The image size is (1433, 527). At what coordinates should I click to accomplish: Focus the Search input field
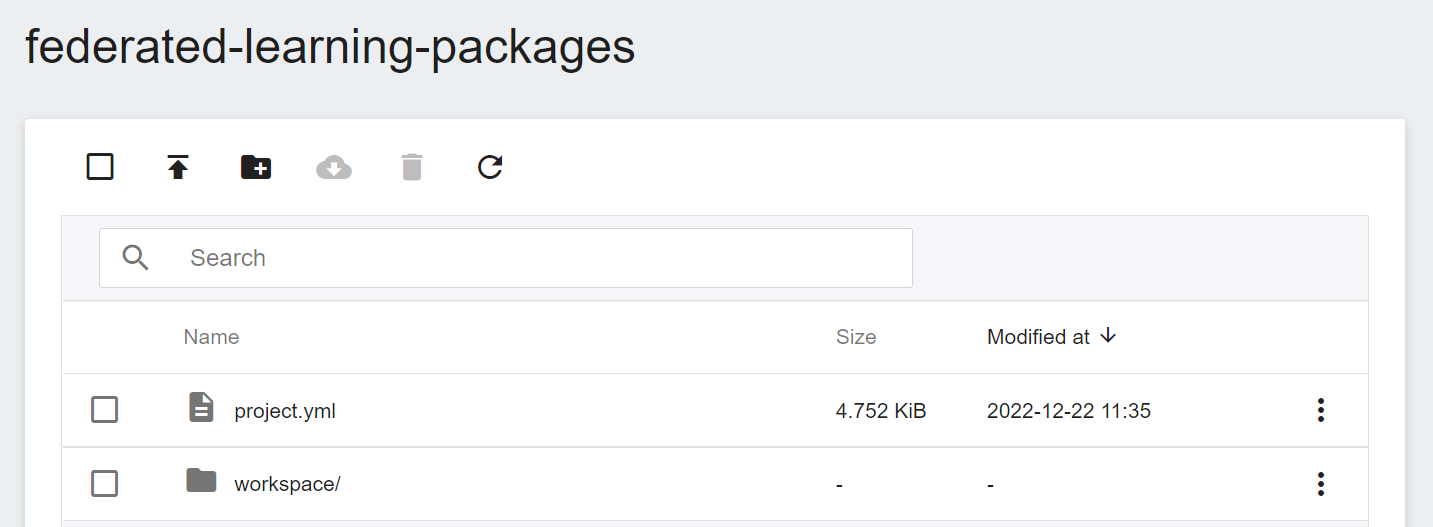point(506,258)
